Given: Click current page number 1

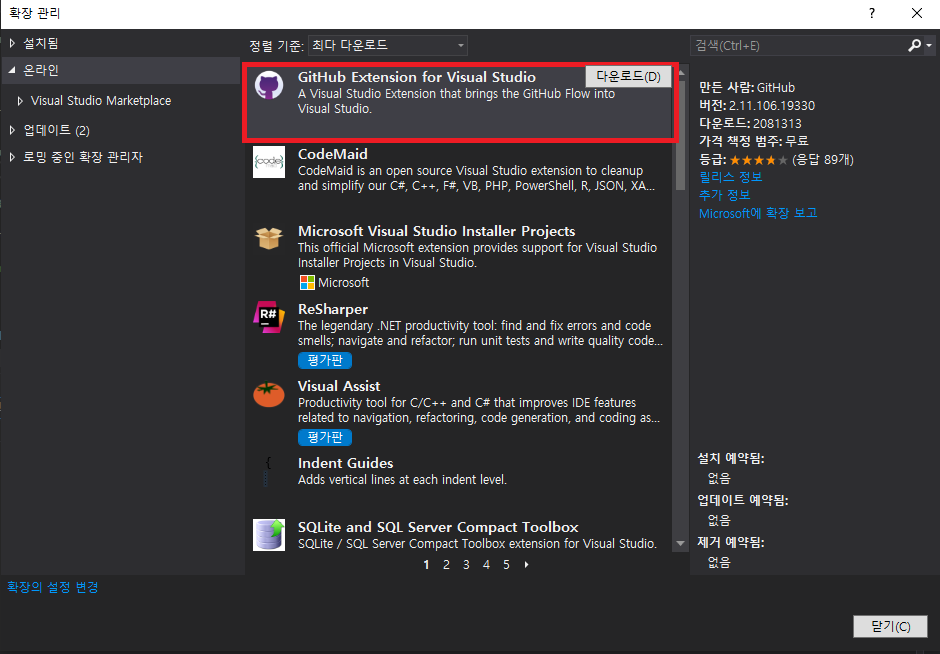Looking at the screenshot, I should pos(426,565).
